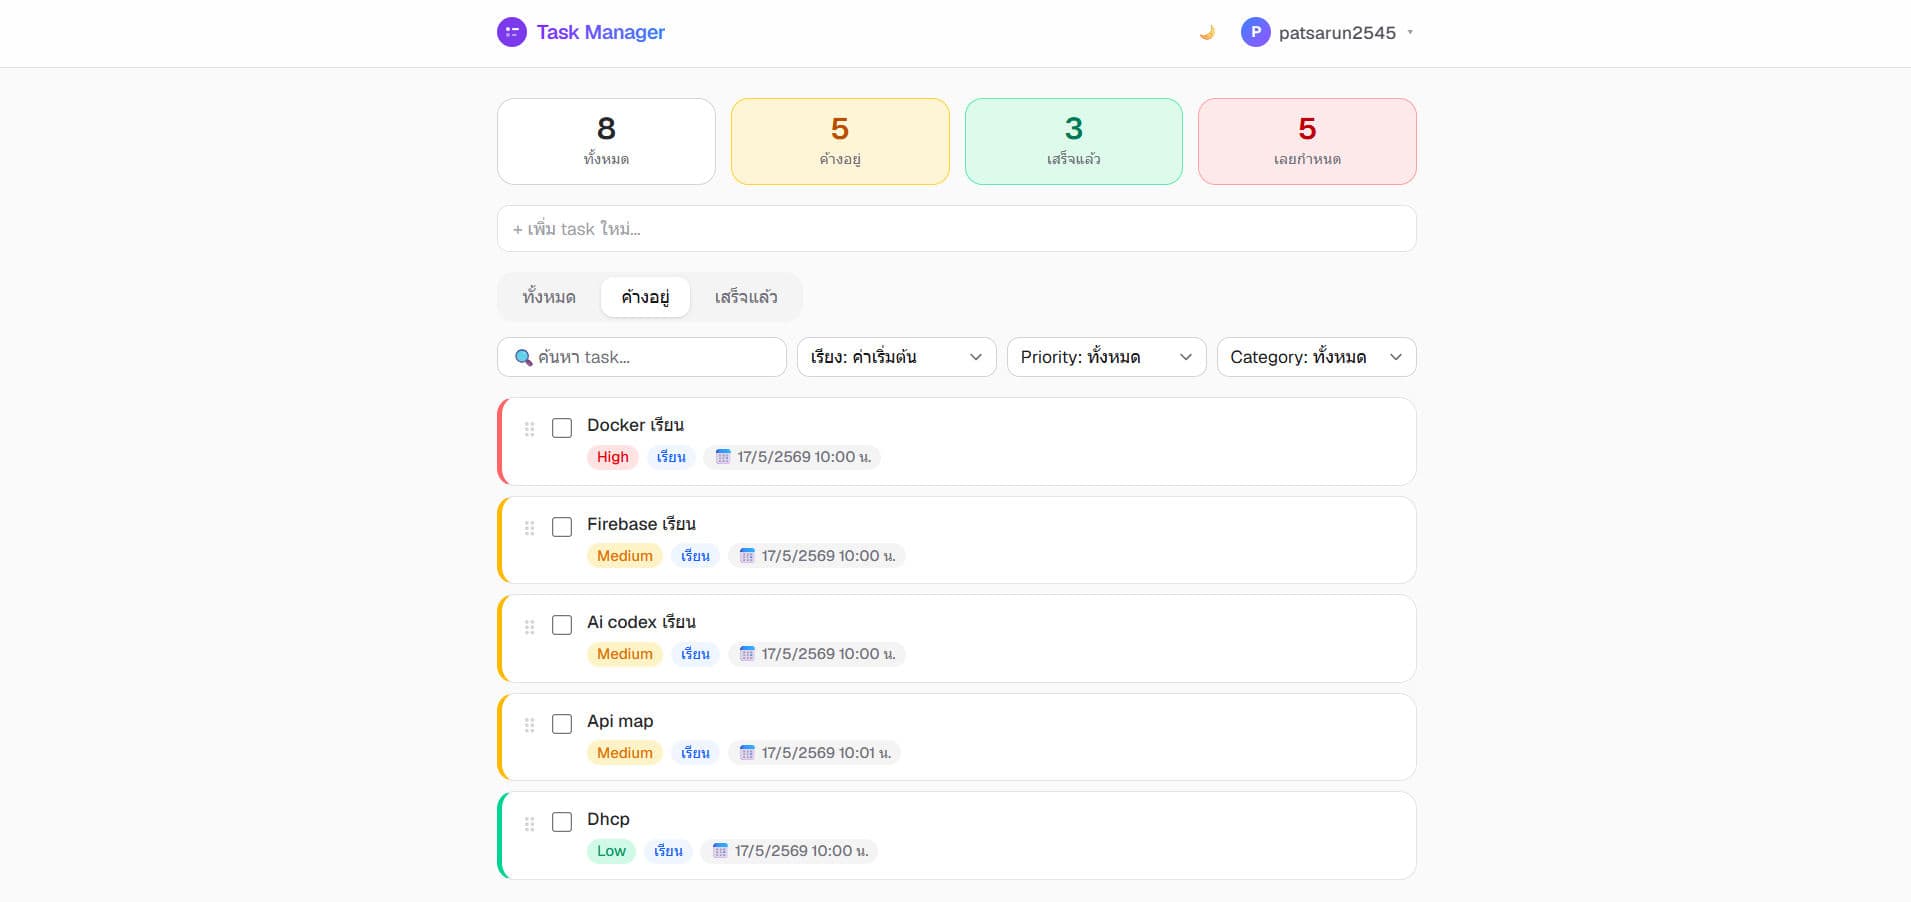
Task: Switch to the ค้างอยู่ filter tab
Action: click(x=645, y=297)
